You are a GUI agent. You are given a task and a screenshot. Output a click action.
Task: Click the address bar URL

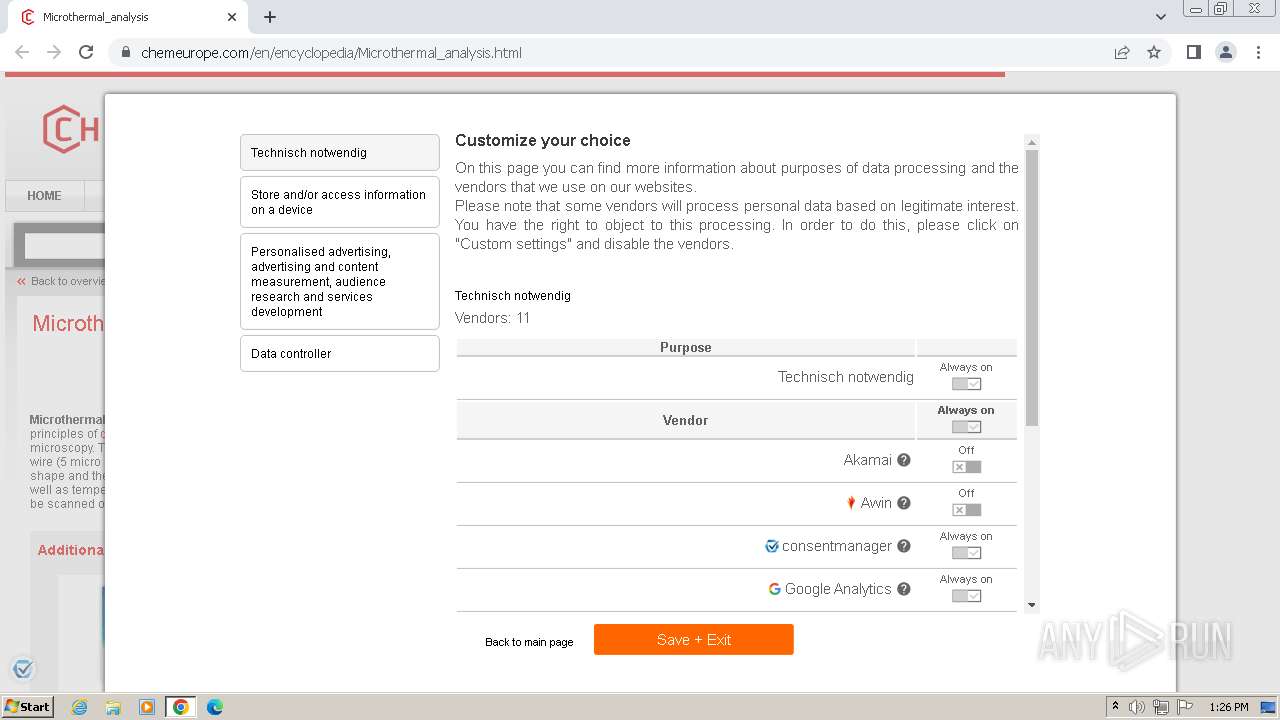(x=331, y=52)
